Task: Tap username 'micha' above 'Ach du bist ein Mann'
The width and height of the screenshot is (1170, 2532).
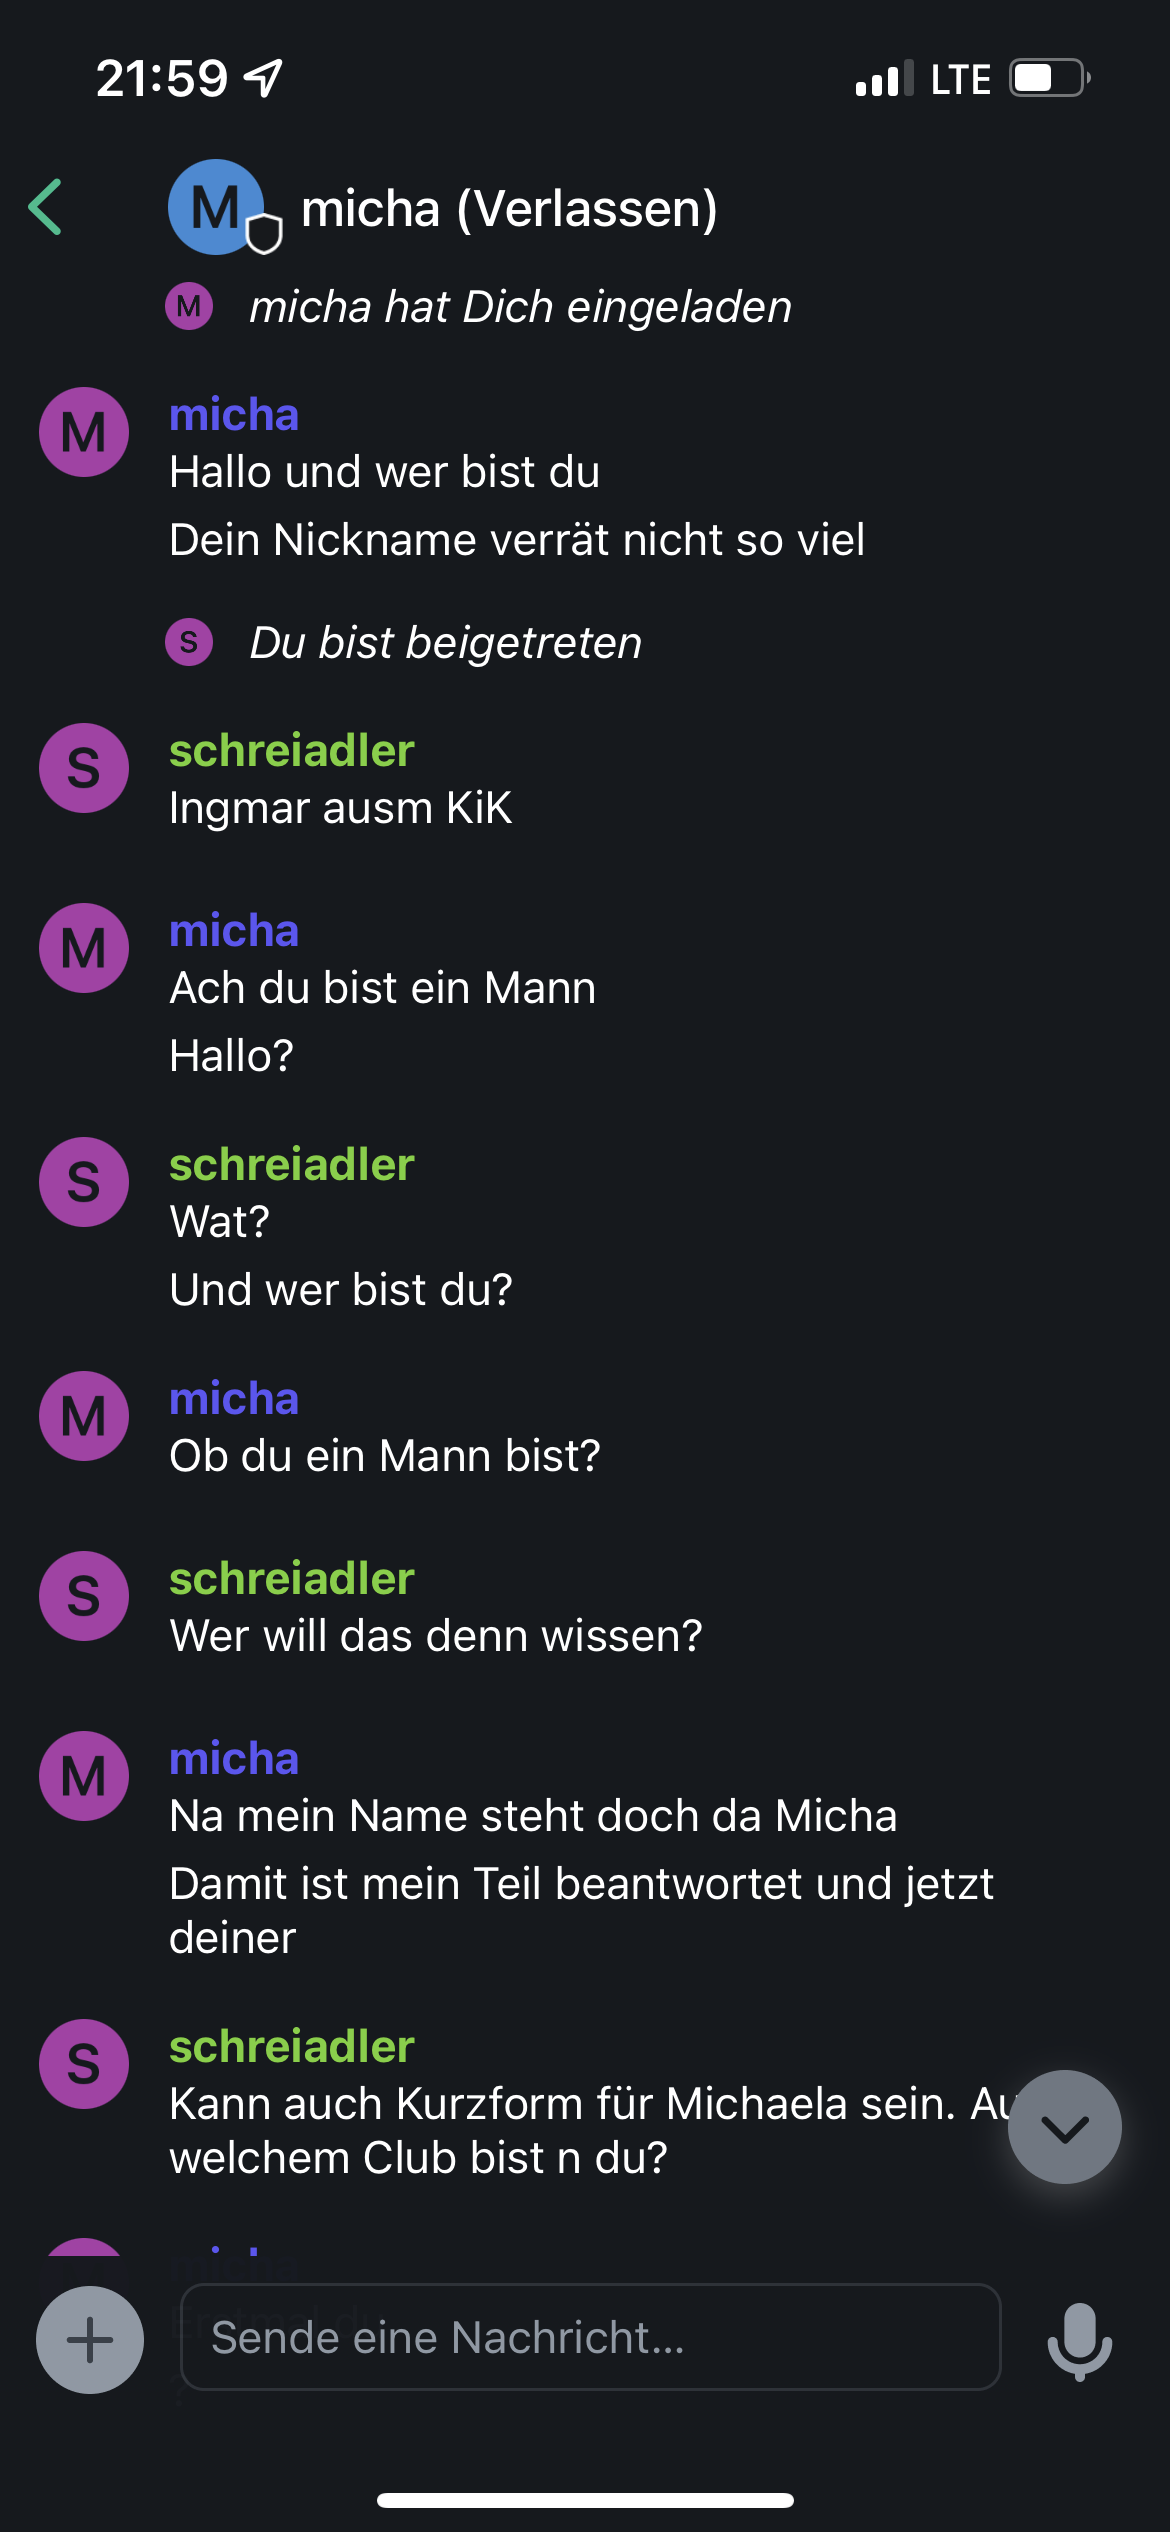Action: click(x=234, y=931)
